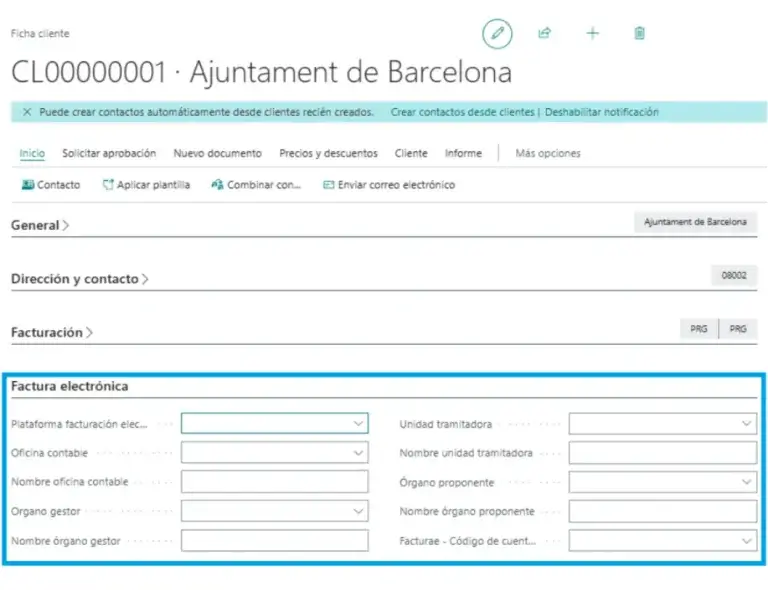Image resolution: width=768 pixels, height=590 pixels.
Task: Click the trash delete icon
Action: pos(640,33)
